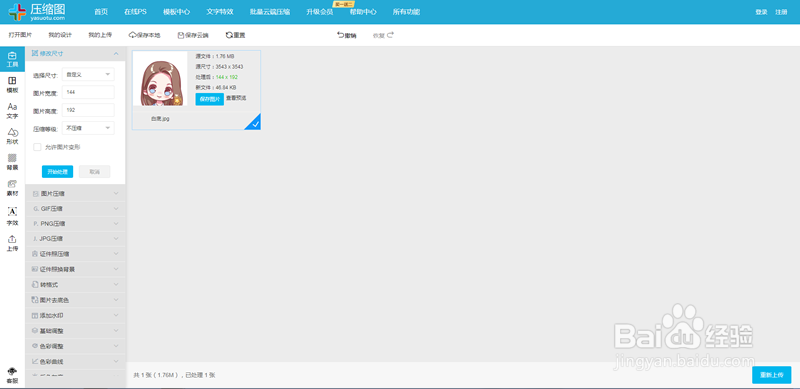Screen dimensions: 800x389
Task: Open 我的上传 in the toolbar
Action: point(100,35)
